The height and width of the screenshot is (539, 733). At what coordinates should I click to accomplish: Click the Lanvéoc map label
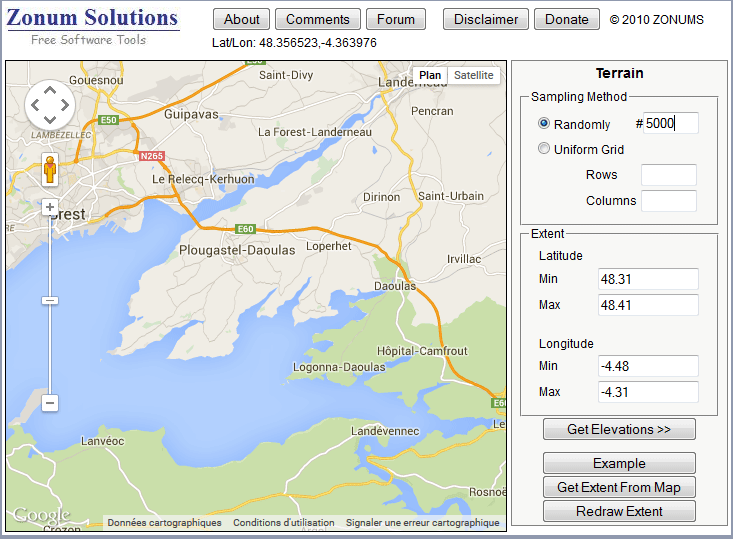click(102, 441)
